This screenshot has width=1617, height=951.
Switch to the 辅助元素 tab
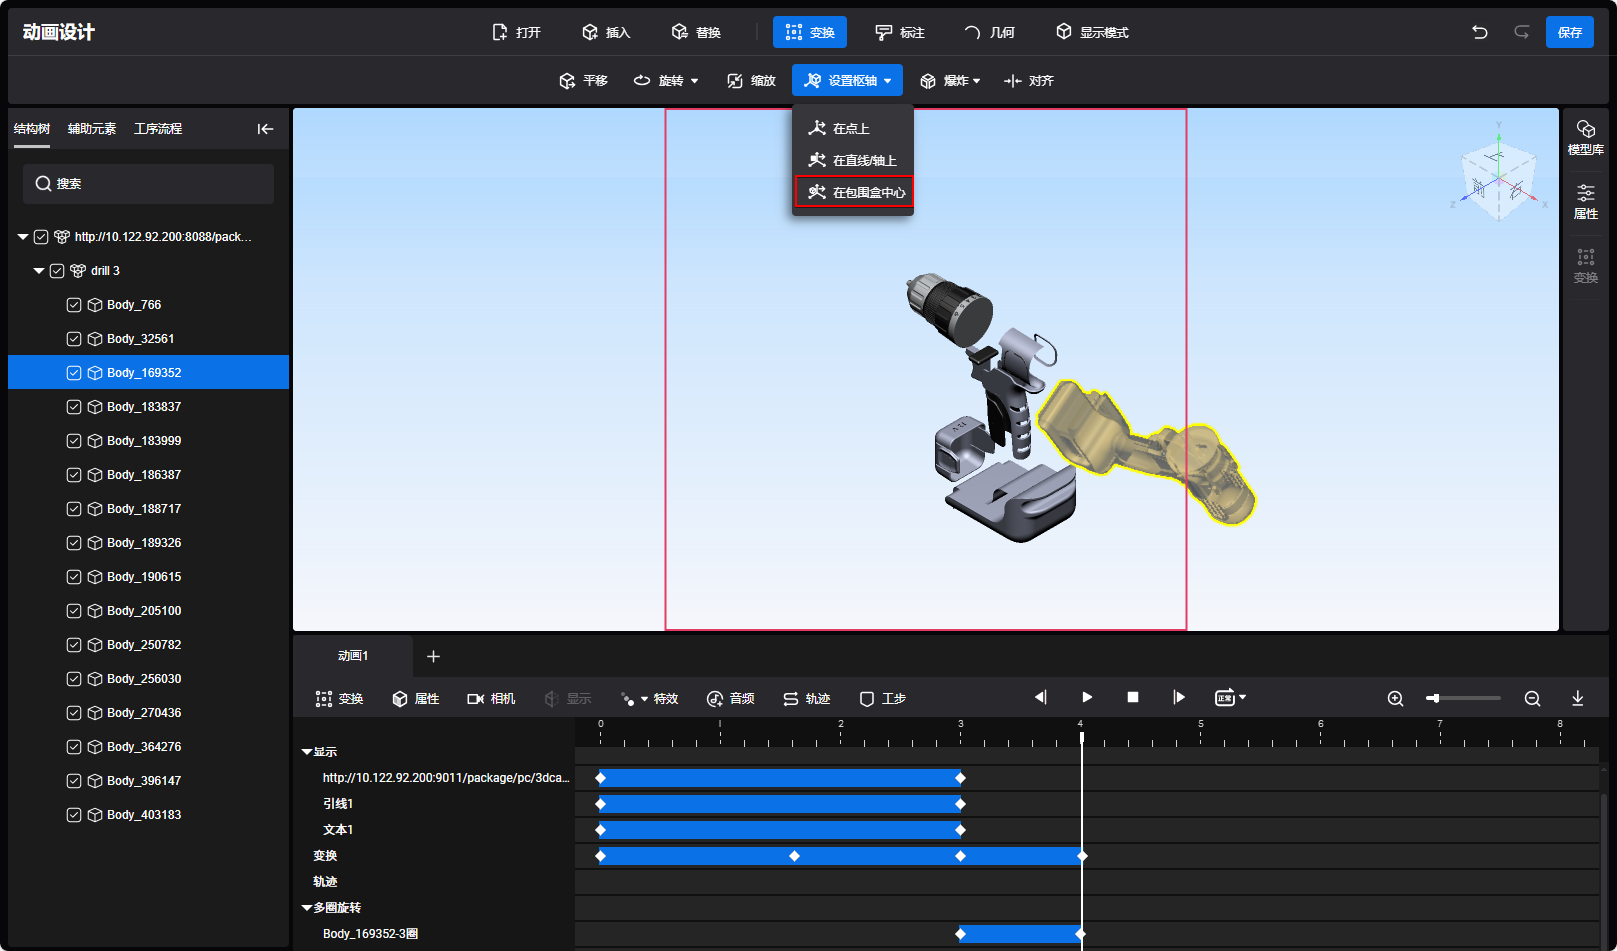[x=92, y=129]
